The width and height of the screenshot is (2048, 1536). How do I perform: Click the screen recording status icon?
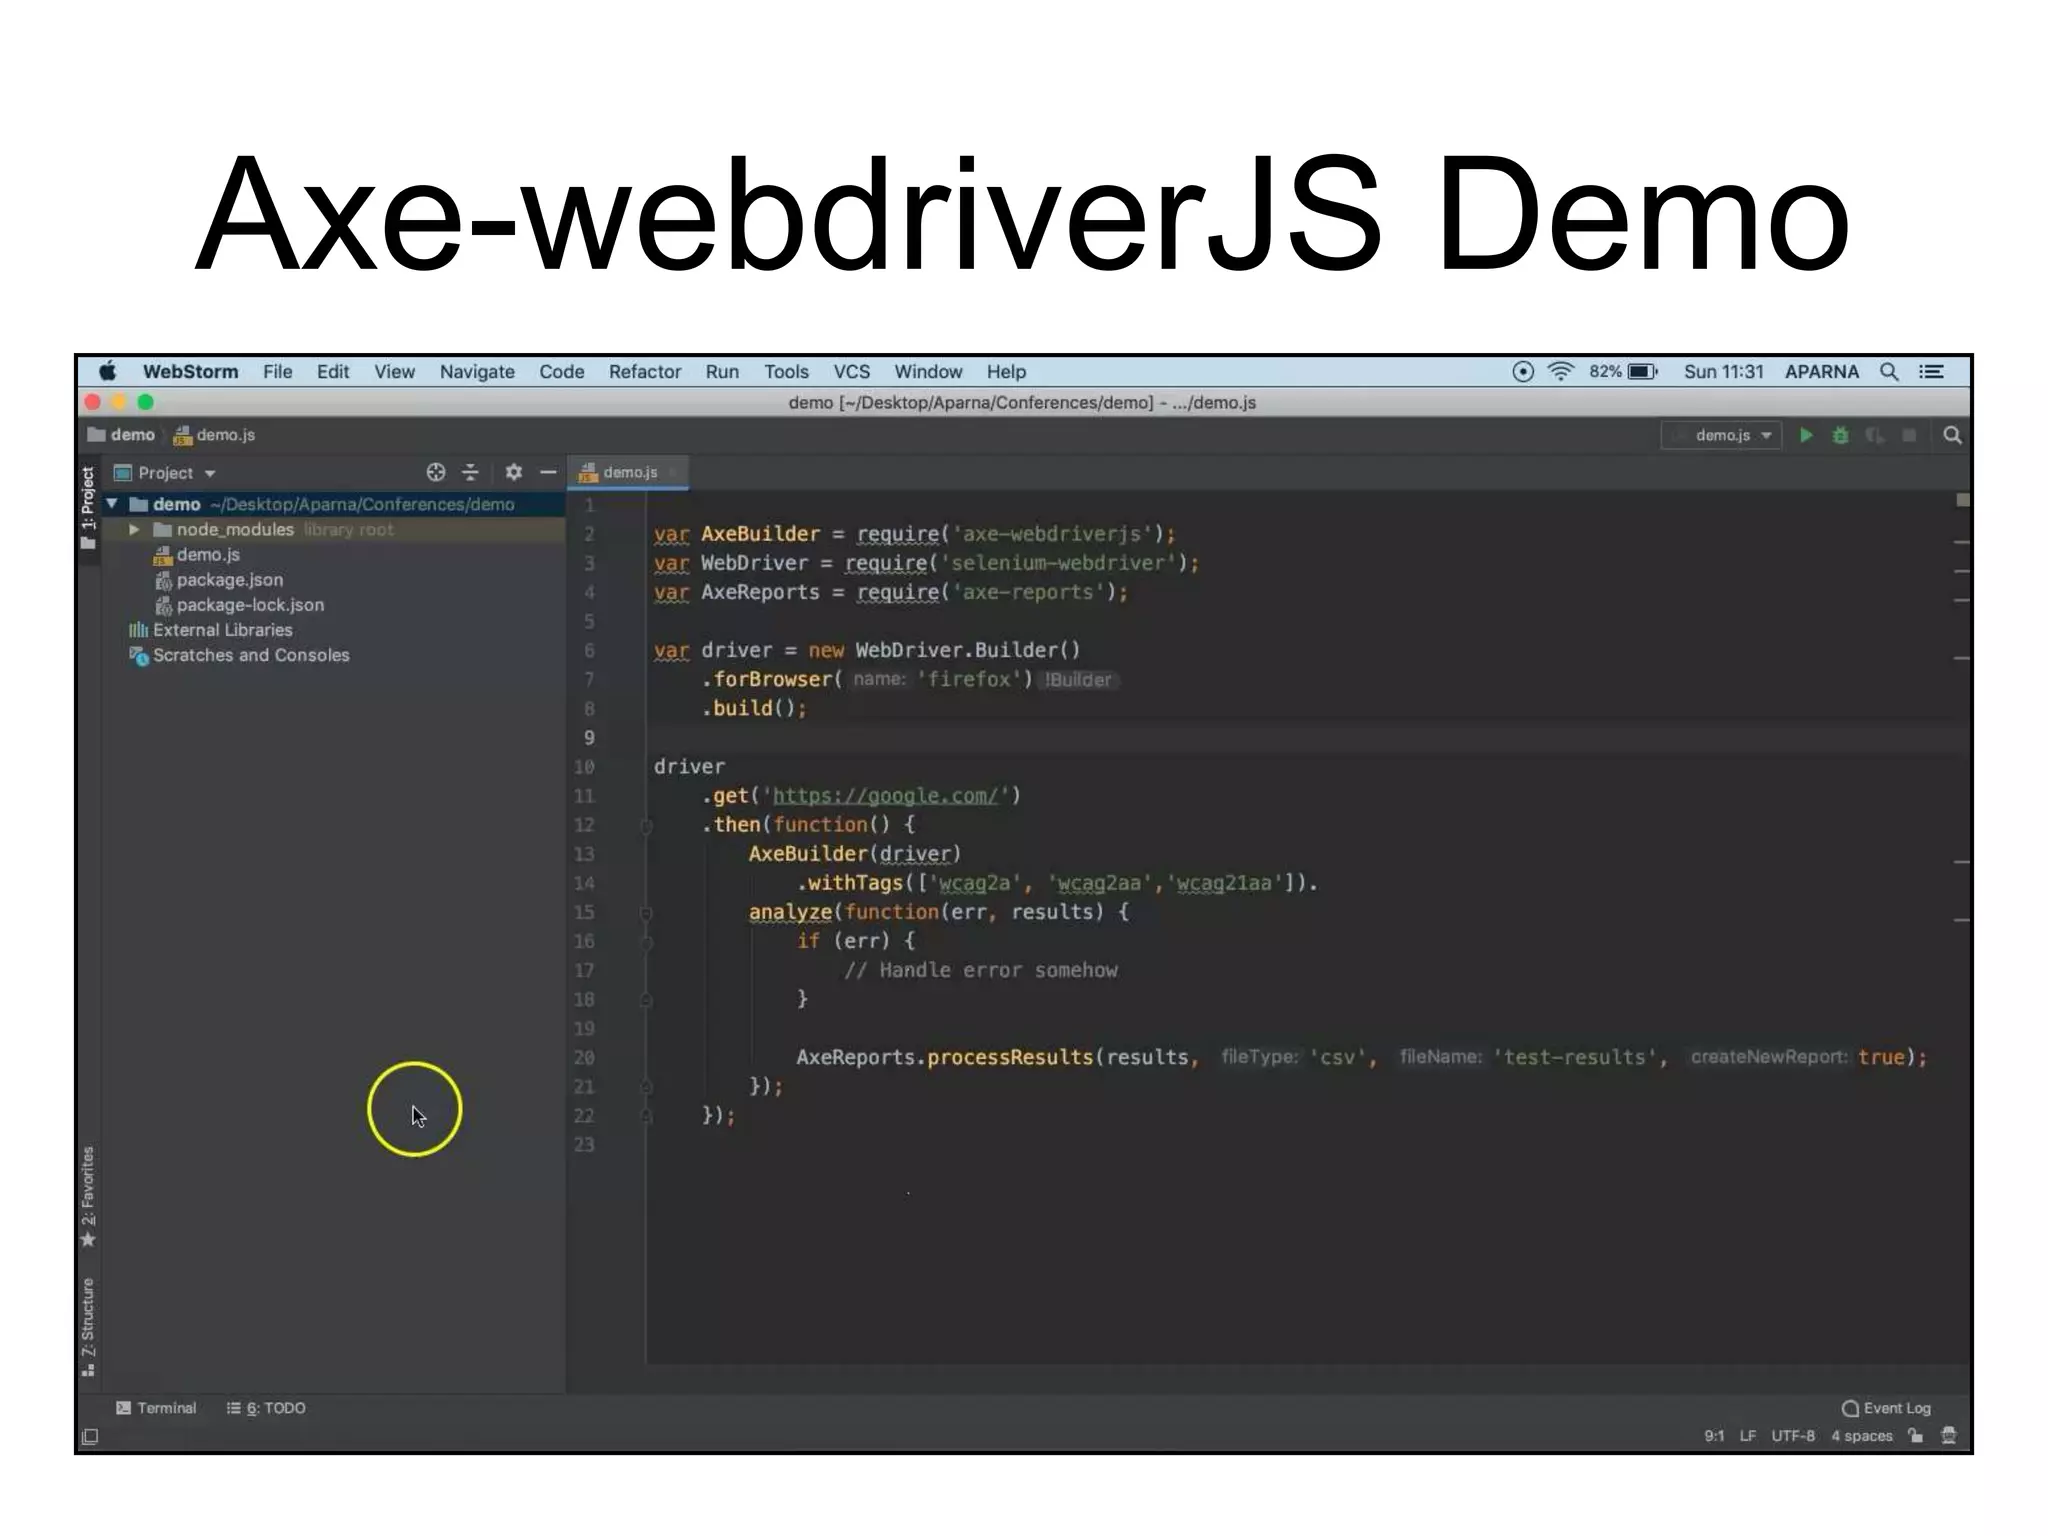click(x=1522, y=372)
